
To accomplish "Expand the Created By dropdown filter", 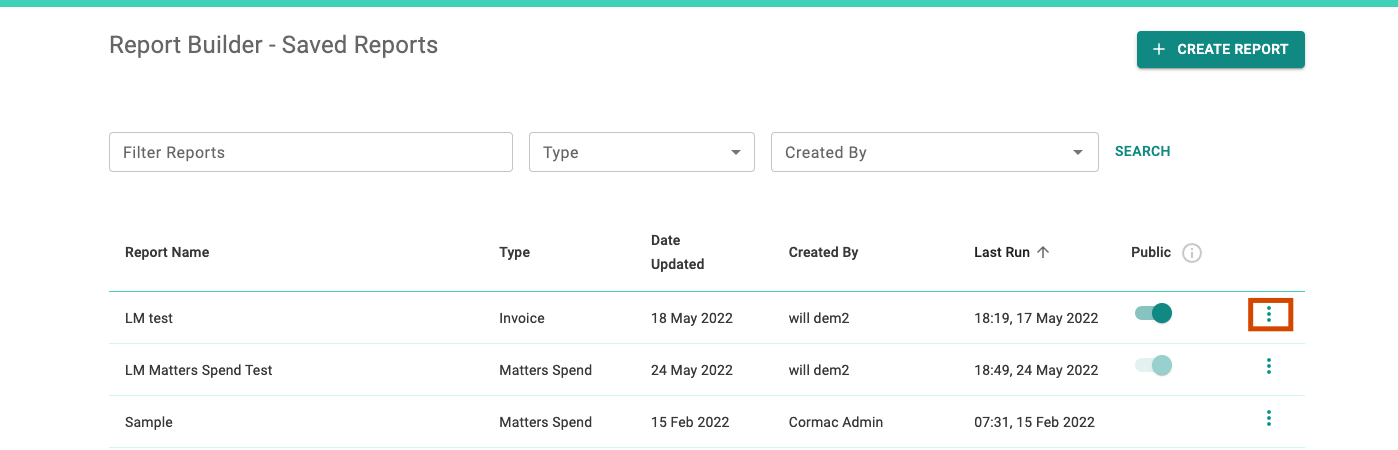I will click(x=934, y=152).
